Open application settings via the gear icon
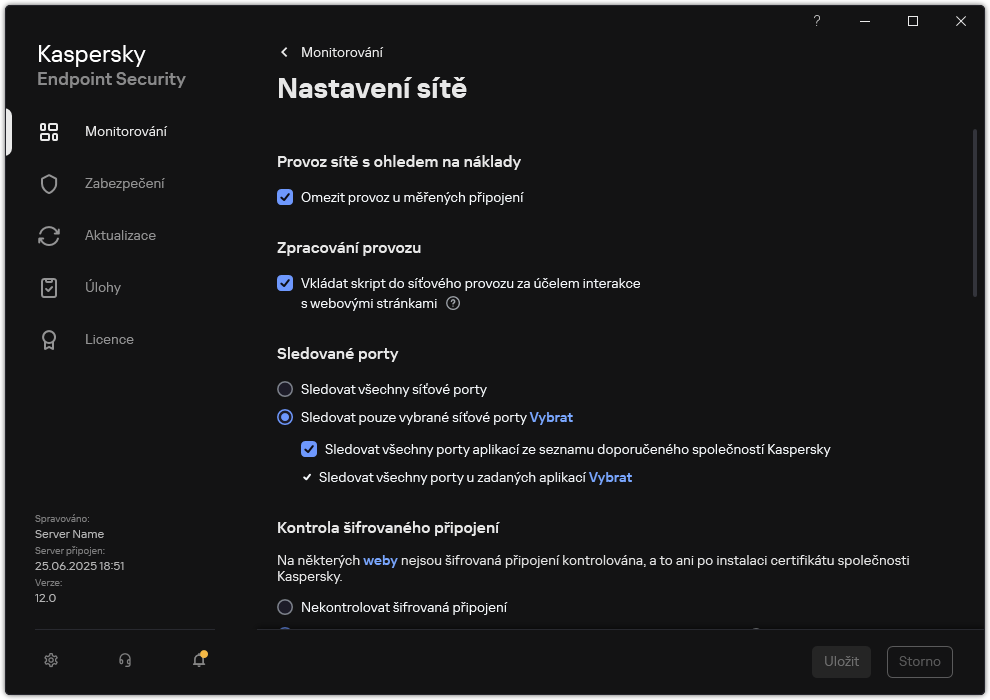Screen dimensions: 990x700 coord(50,660)
